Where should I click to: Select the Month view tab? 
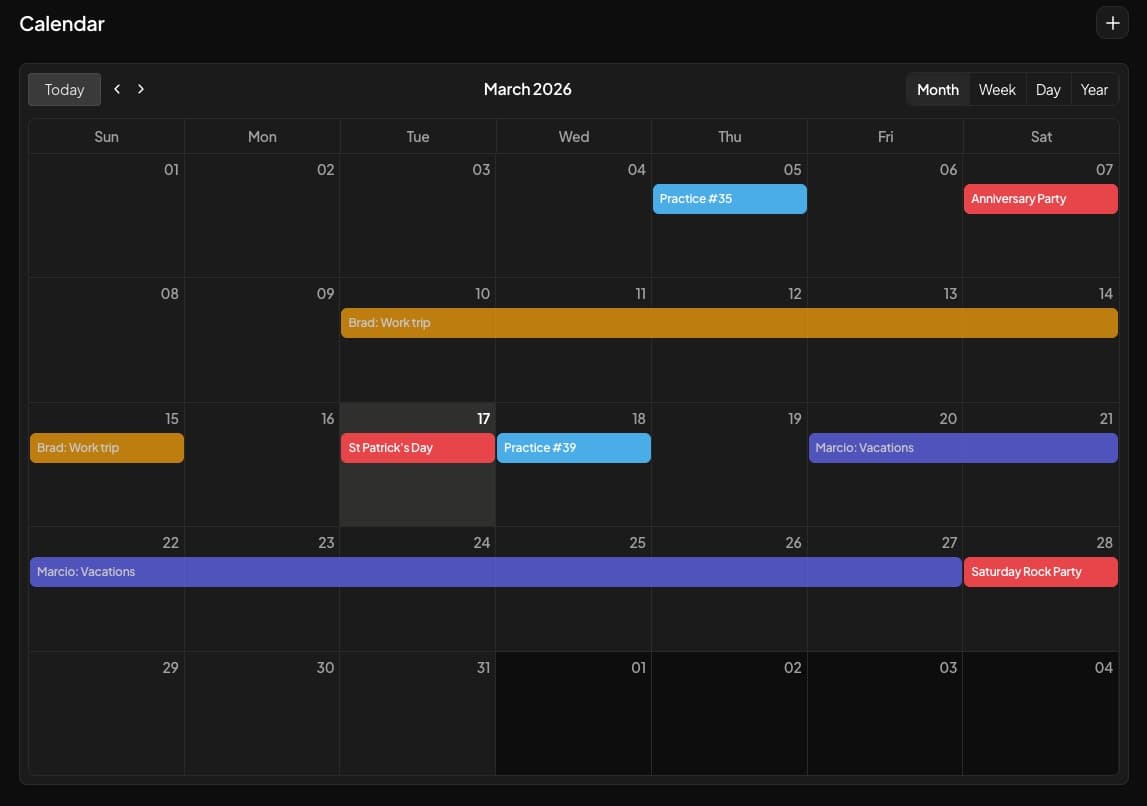tap(937, 89)
